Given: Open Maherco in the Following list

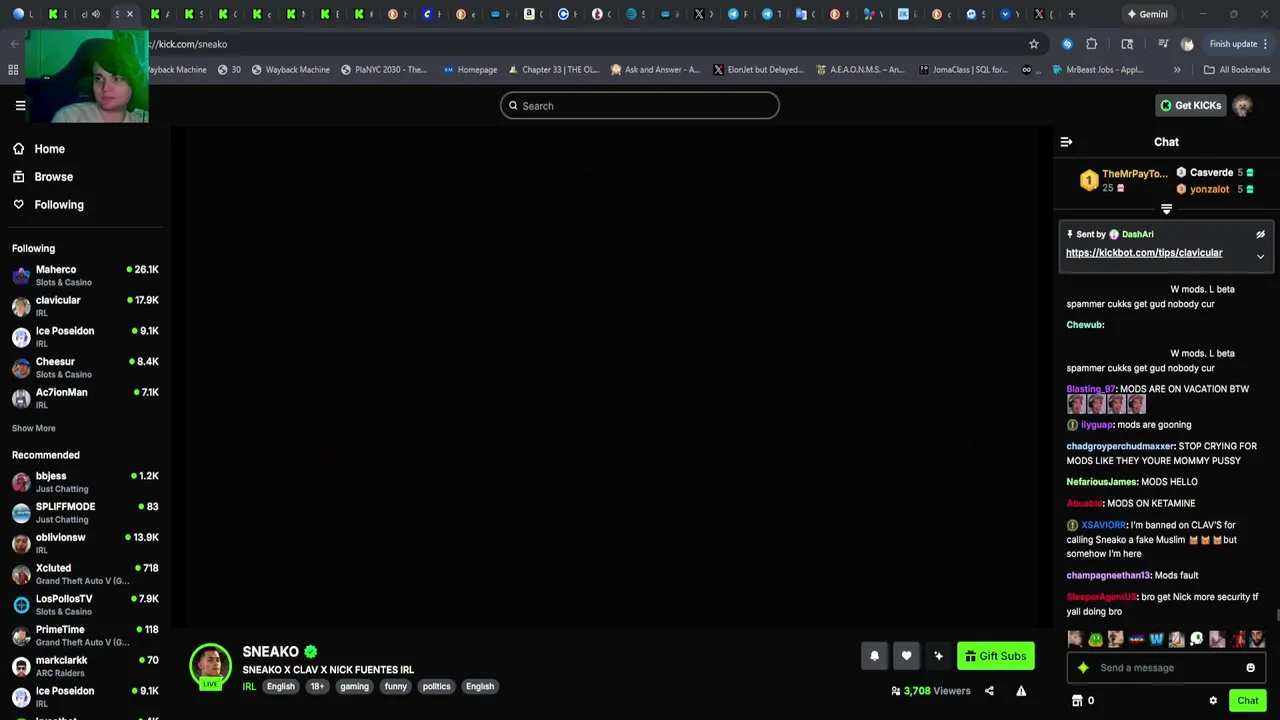Looking at the screenshot, I should [85, 276].
